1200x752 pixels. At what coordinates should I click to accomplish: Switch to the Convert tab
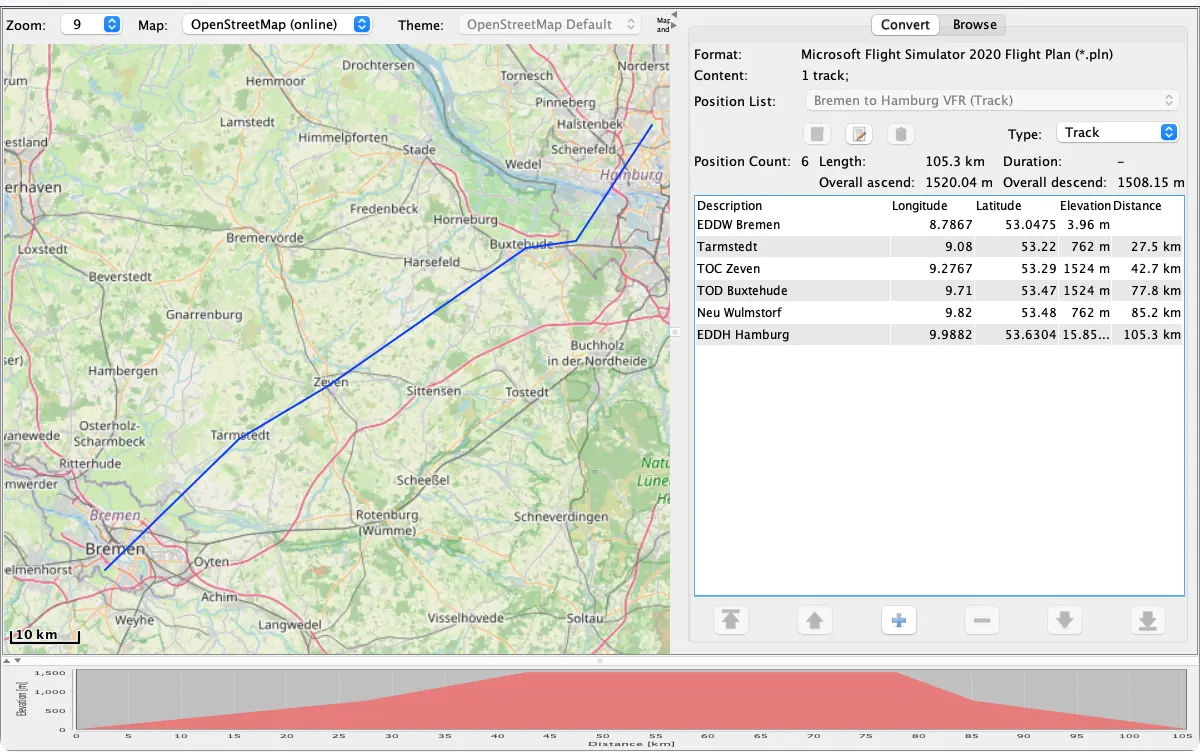click(x=906, y=25)
